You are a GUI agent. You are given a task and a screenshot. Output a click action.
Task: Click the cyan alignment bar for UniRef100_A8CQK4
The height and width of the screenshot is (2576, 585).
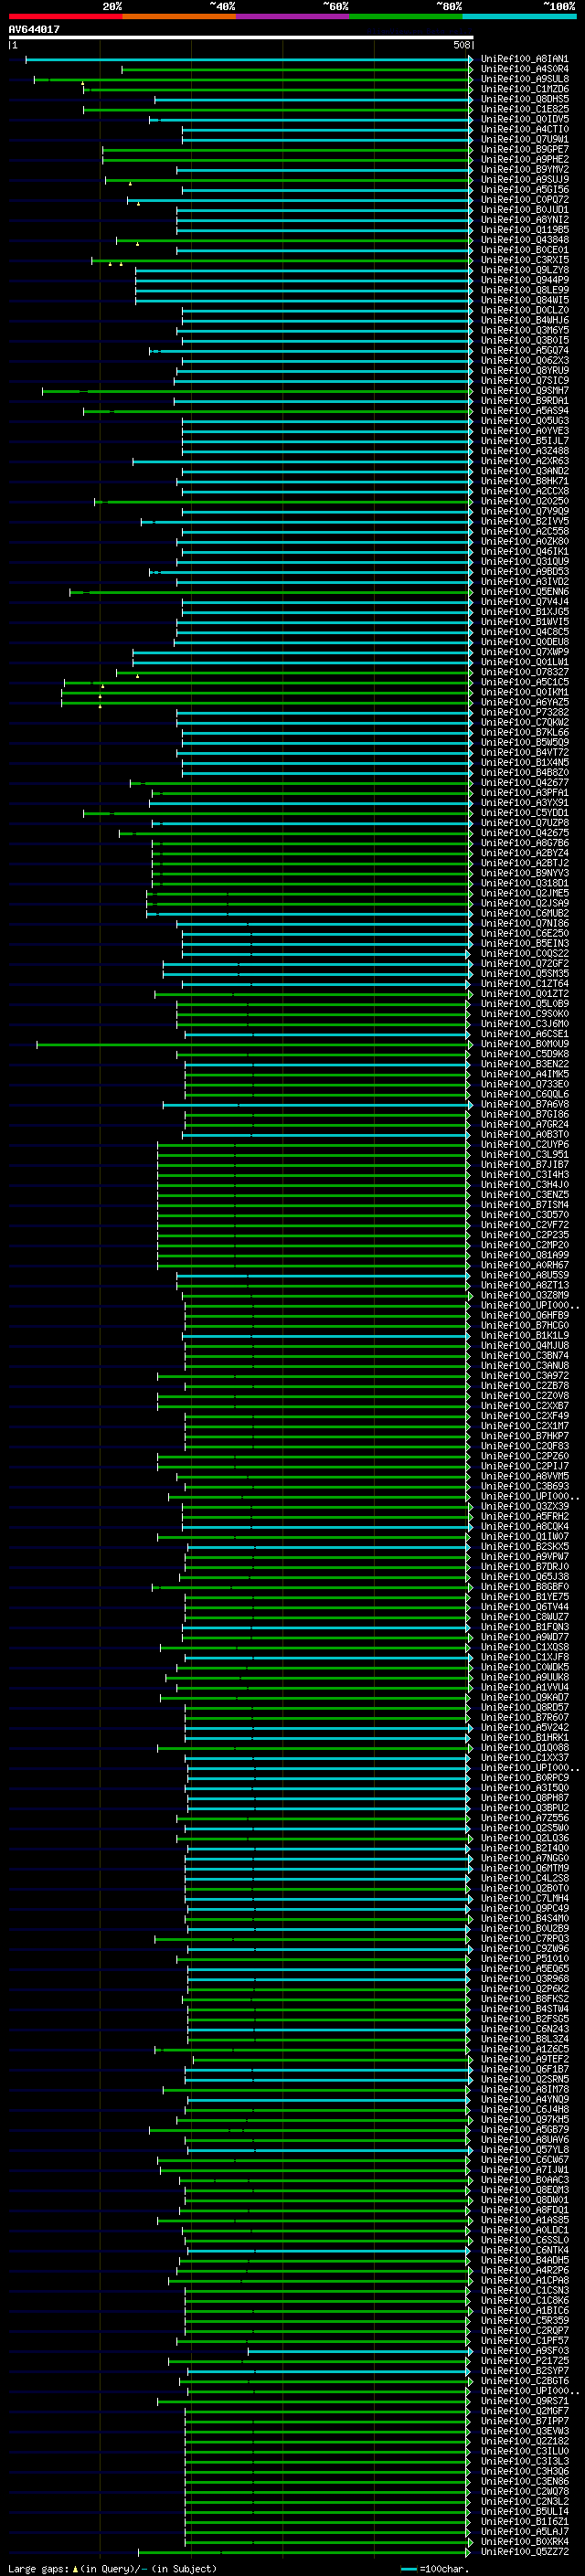click(327, 1526)
